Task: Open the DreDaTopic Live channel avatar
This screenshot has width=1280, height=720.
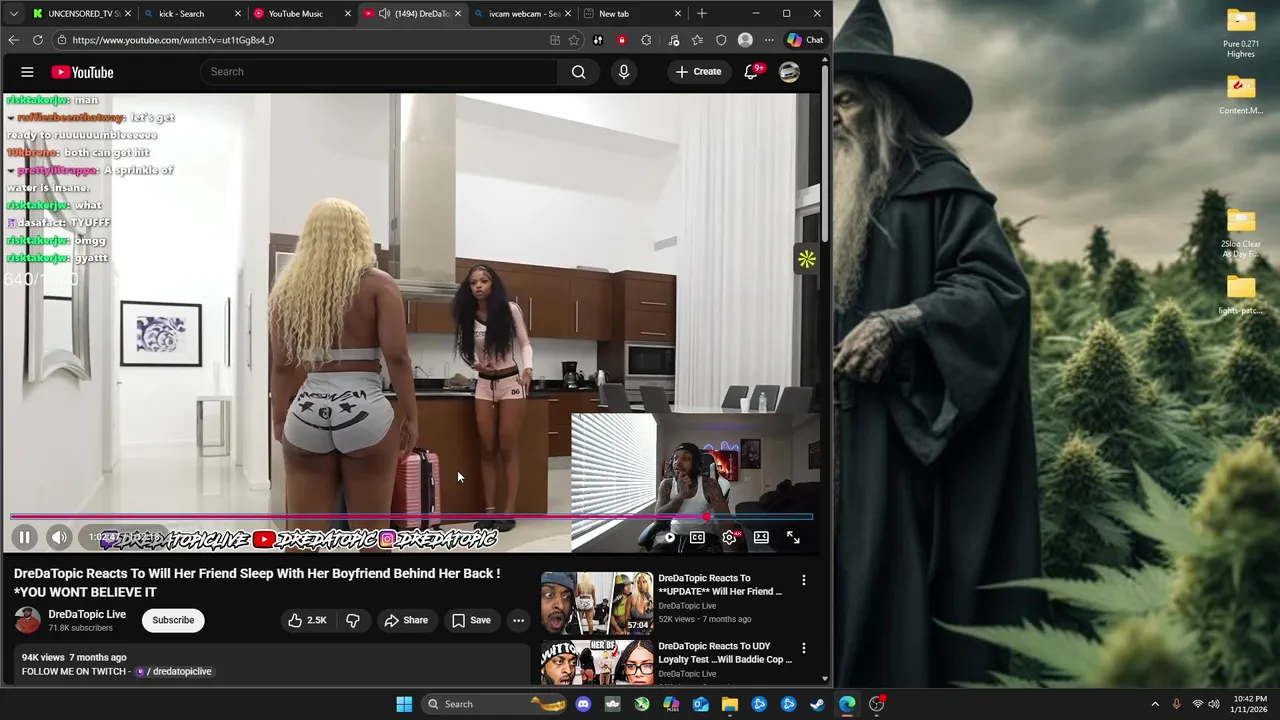Action: pyautogui.click(x=28, y=620)
